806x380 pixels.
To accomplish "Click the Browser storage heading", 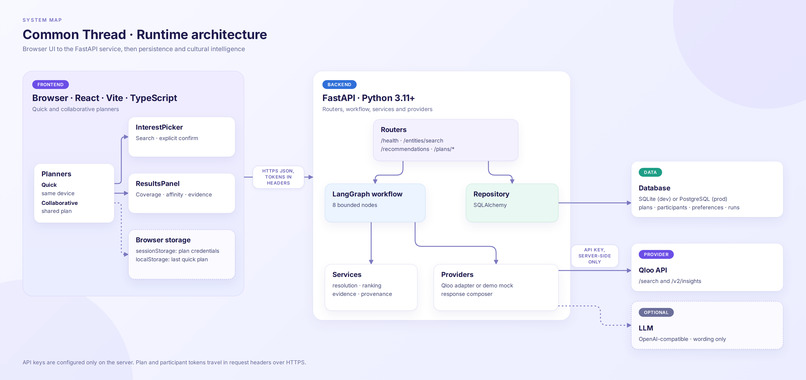I will point(163,240).
